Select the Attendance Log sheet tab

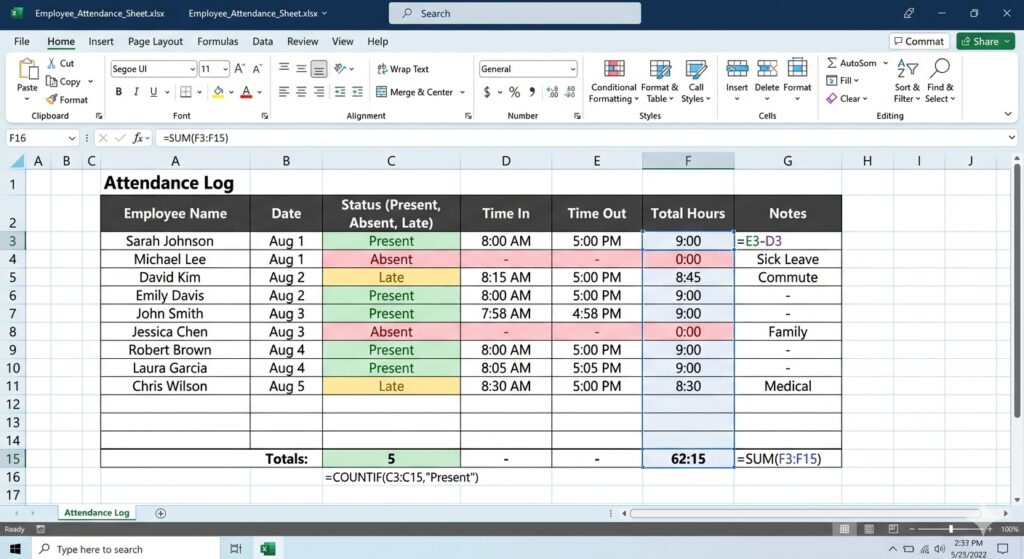click(x=97, y=513)
